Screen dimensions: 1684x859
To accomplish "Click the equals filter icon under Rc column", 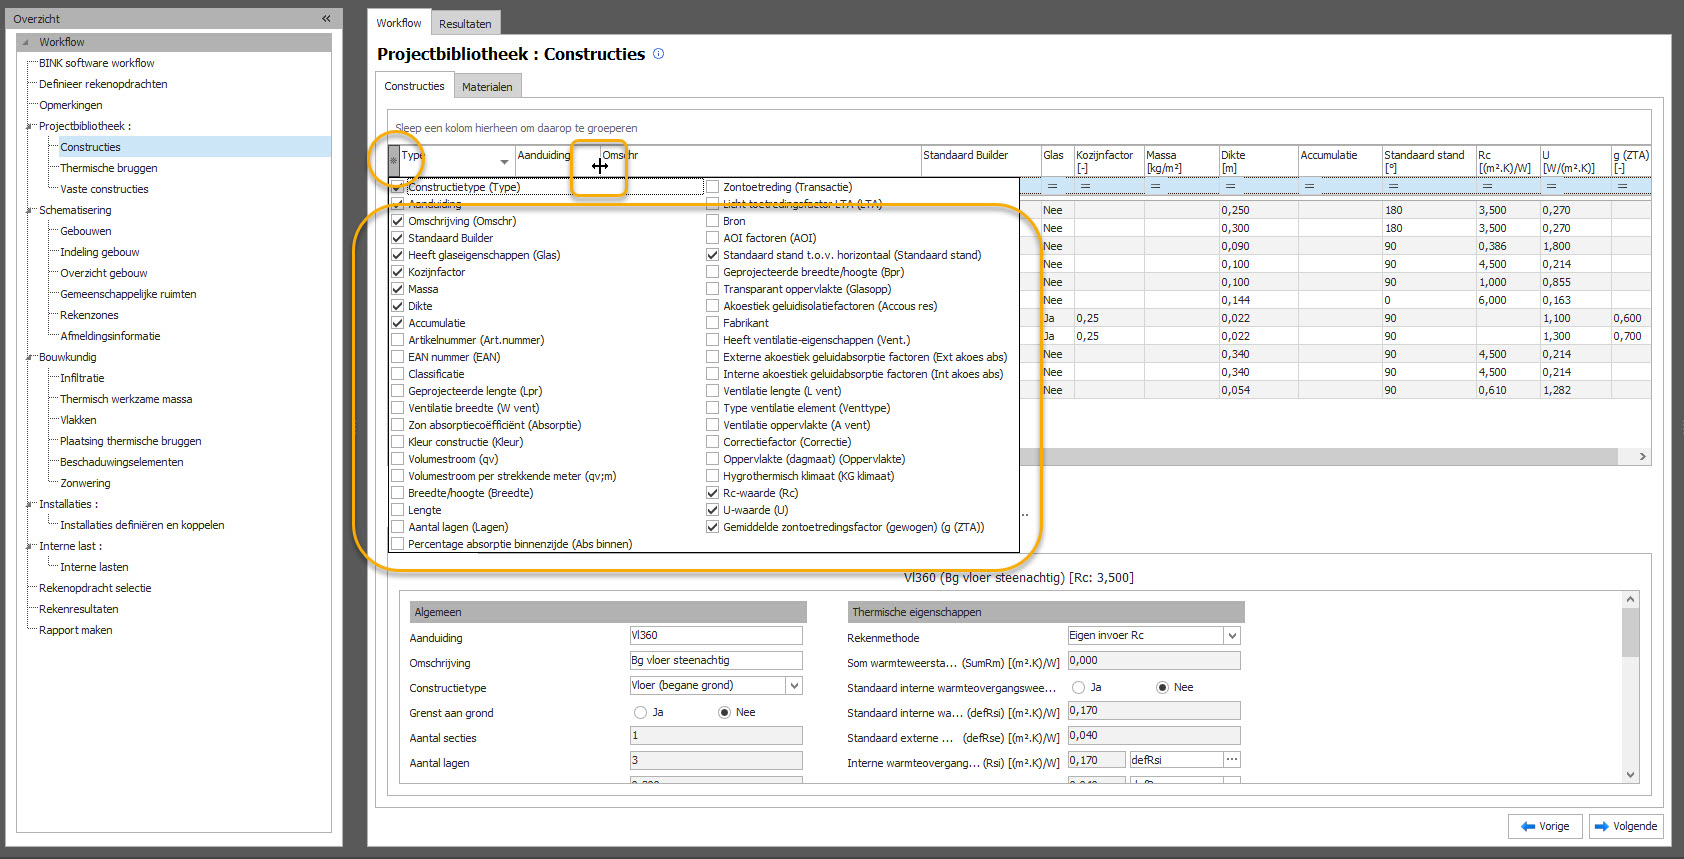I will tap(1487, 186).
